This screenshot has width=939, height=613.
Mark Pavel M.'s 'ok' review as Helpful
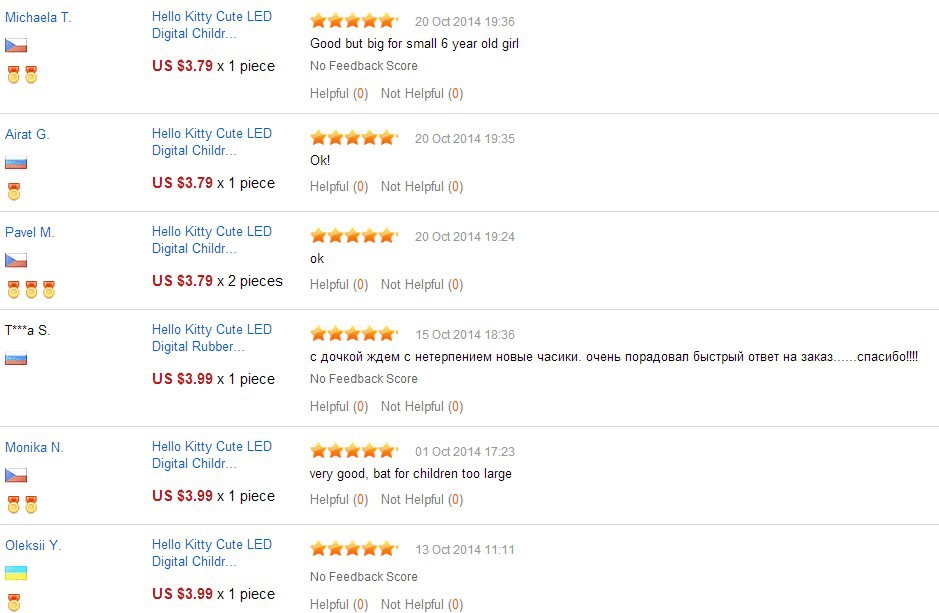click(339, 284)
